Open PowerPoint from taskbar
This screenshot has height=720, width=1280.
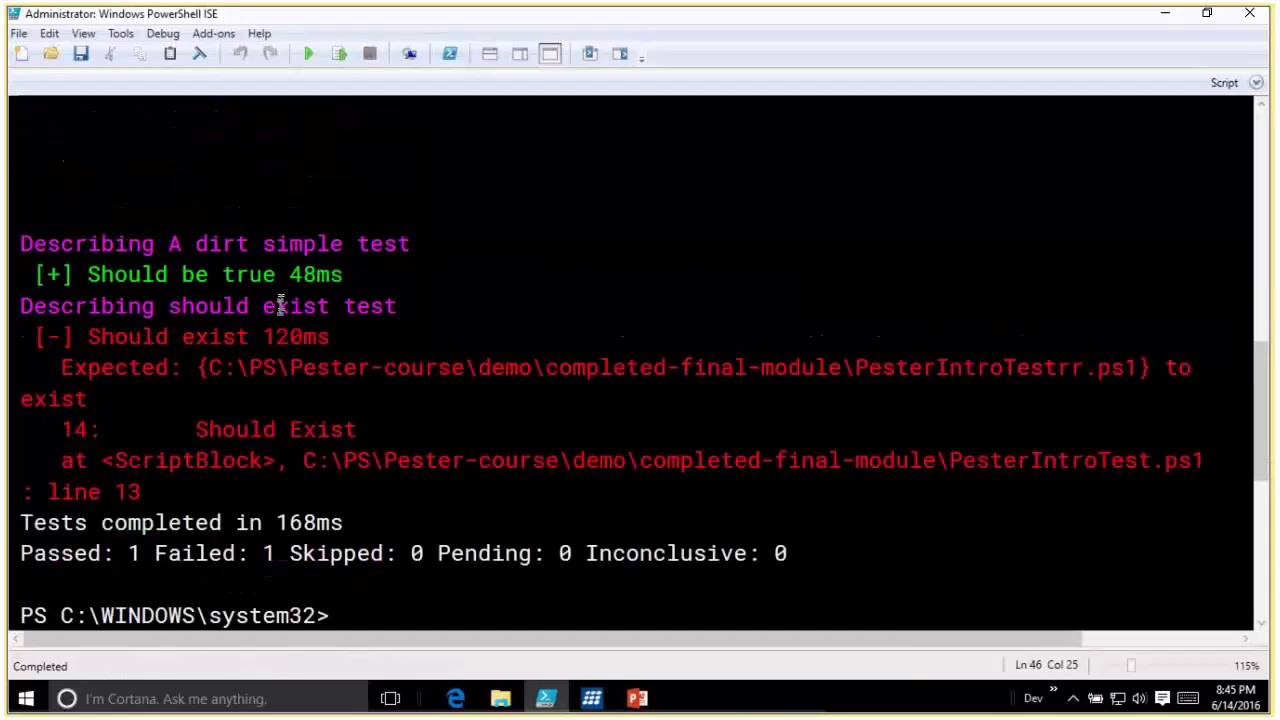tap(637, 698)
